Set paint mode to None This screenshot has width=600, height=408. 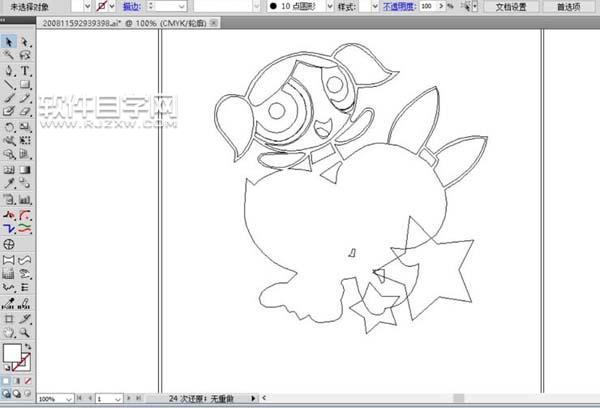tap(28, 381)
